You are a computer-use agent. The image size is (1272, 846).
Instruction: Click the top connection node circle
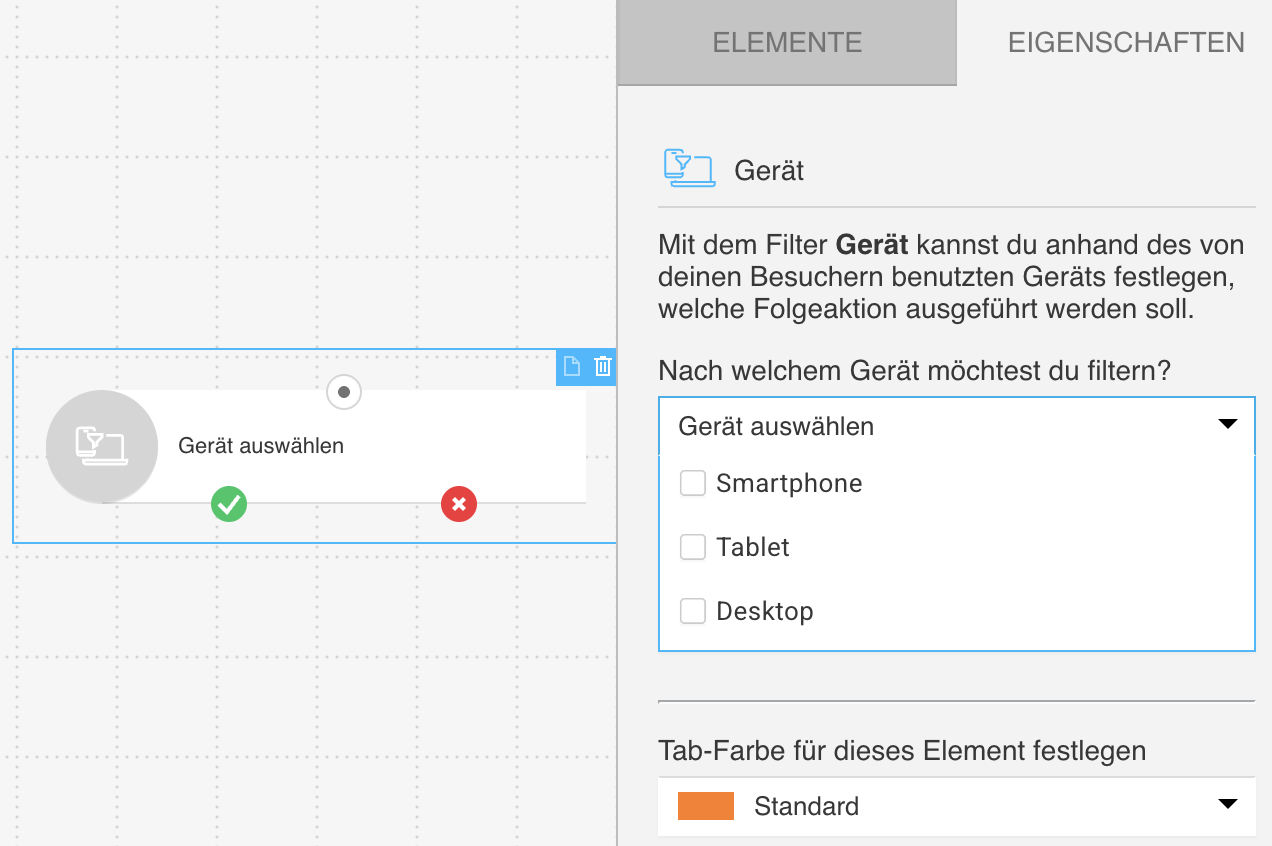tap(343, 392)
